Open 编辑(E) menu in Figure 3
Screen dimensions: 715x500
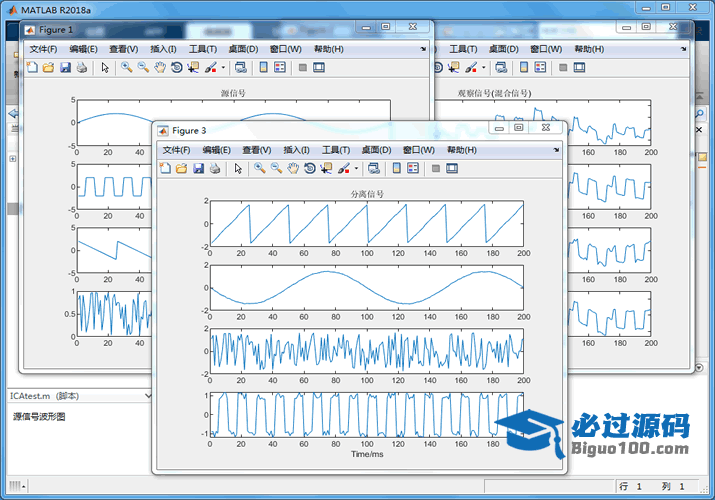pyautogui.click(x=217, y=150)
